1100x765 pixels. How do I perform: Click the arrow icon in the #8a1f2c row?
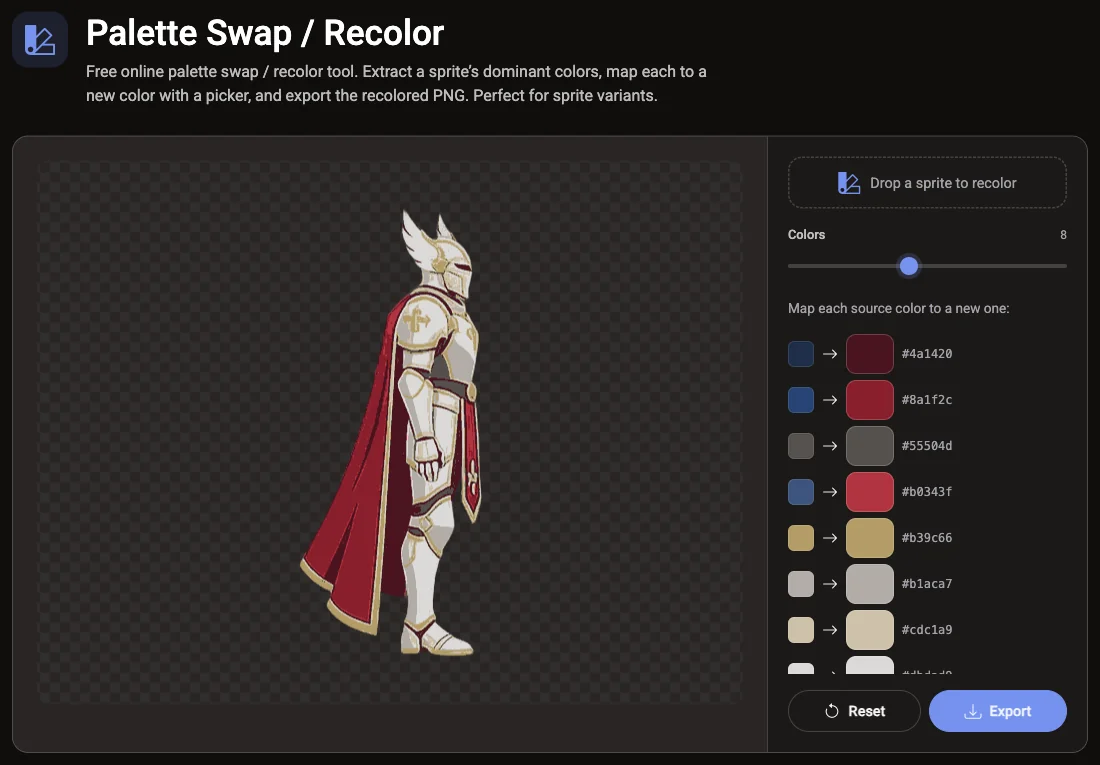click(x=830, y=400)
